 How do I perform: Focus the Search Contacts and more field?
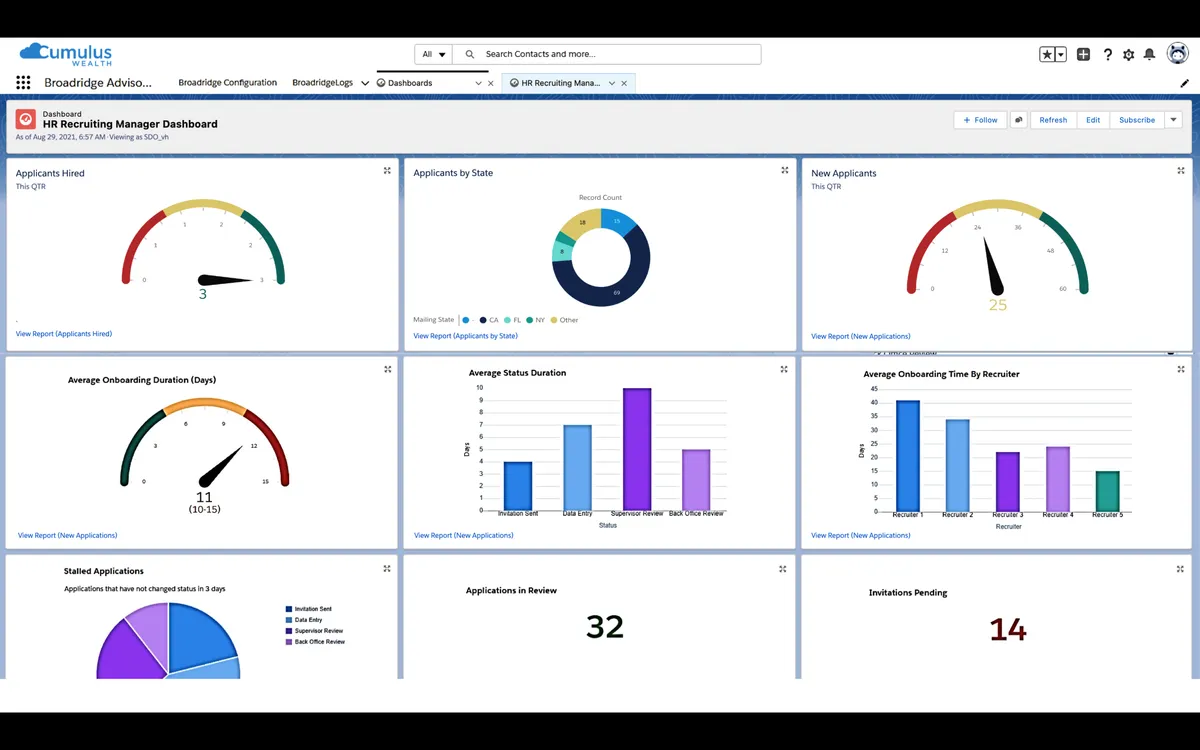pyautogui.click(x=607, y=54)
